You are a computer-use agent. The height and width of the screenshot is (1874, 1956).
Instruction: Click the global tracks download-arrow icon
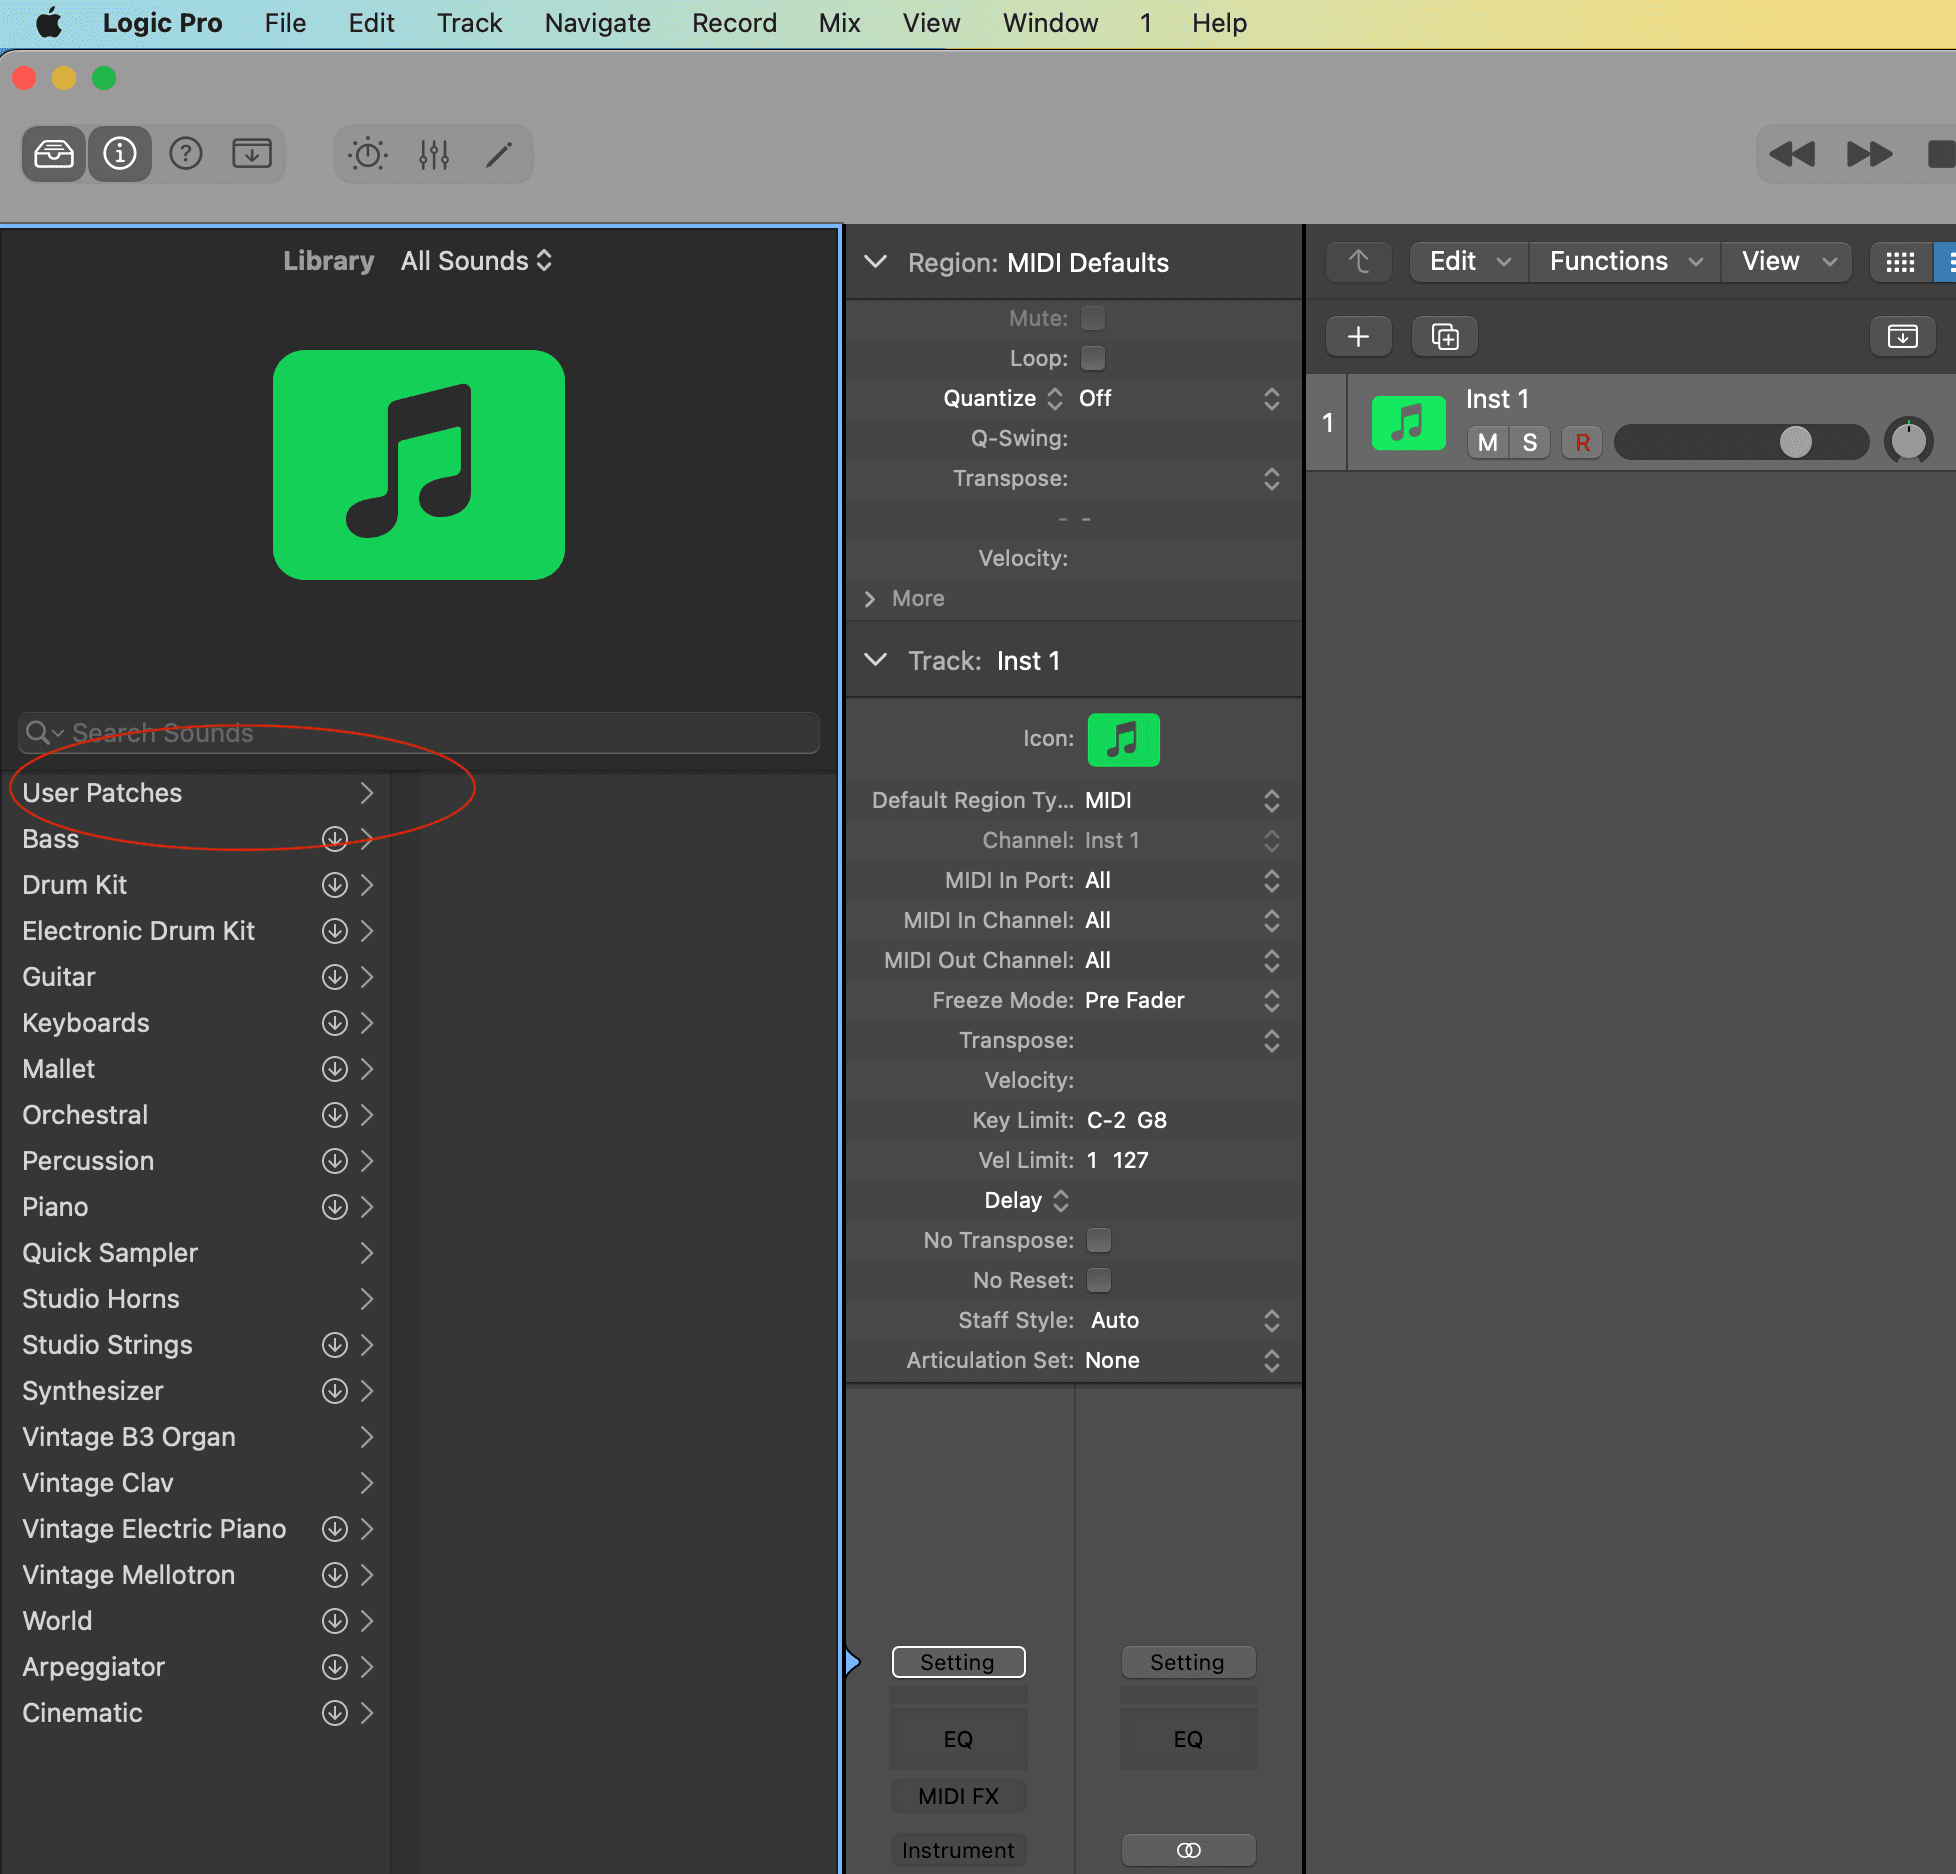(x=1902, y=337)
